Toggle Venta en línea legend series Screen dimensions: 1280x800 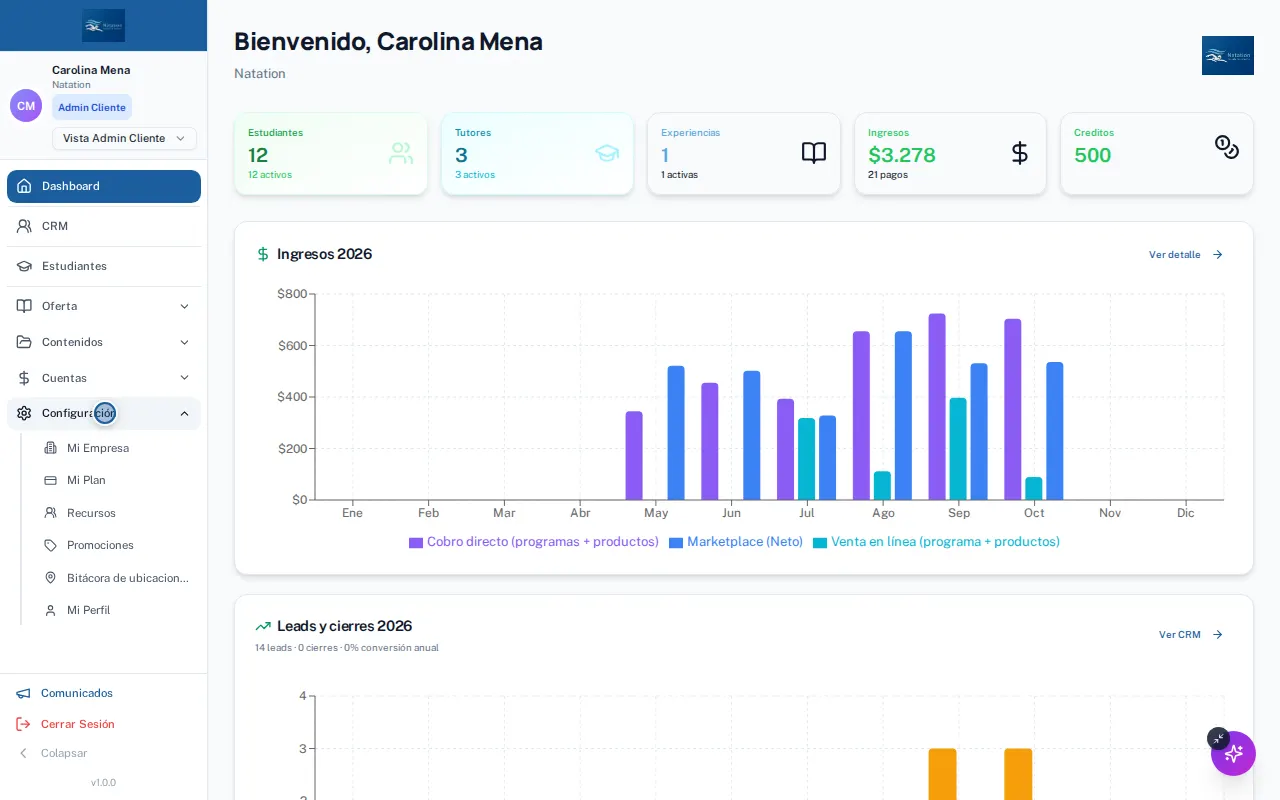(x=936, y=542)
